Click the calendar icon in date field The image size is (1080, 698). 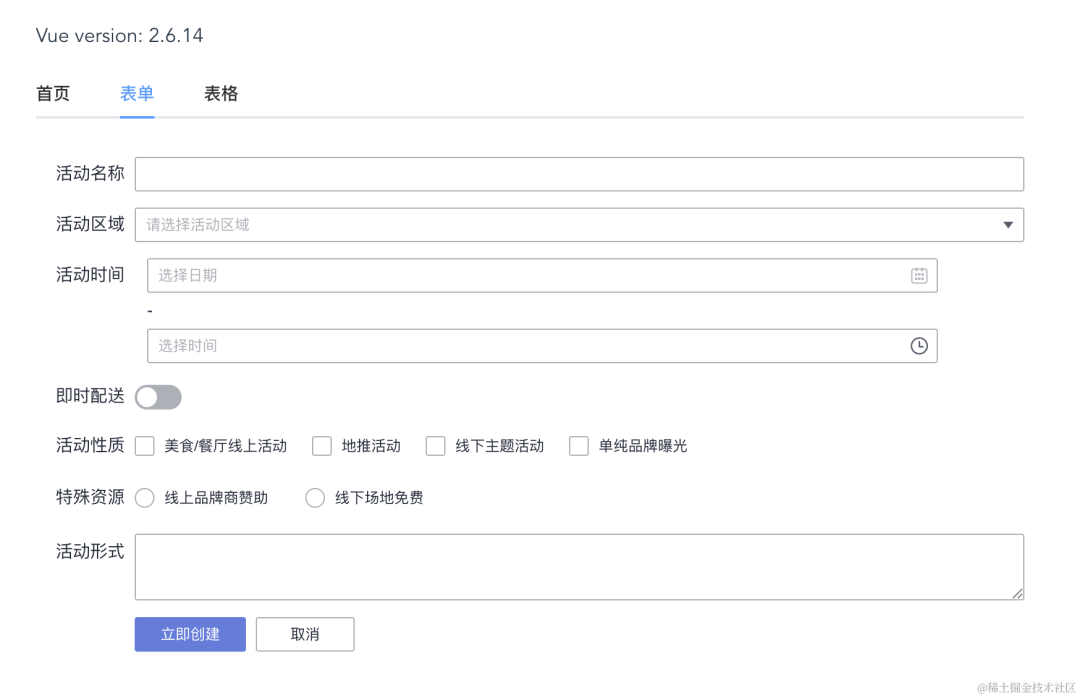(919, 275)
